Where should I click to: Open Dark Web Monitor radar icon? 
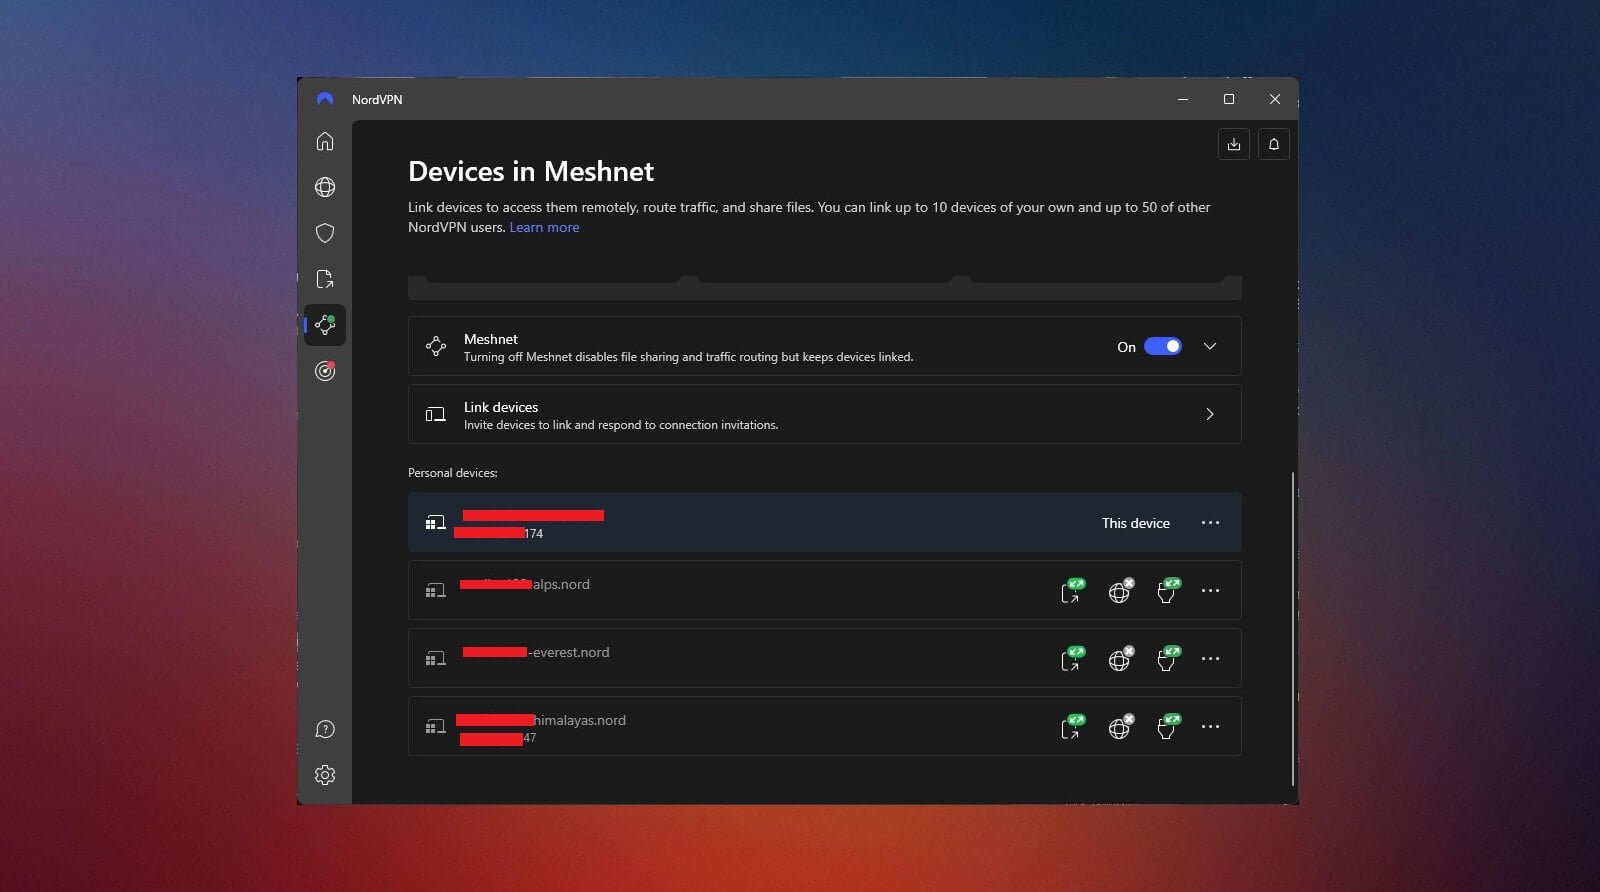click(x=325, y=371)
